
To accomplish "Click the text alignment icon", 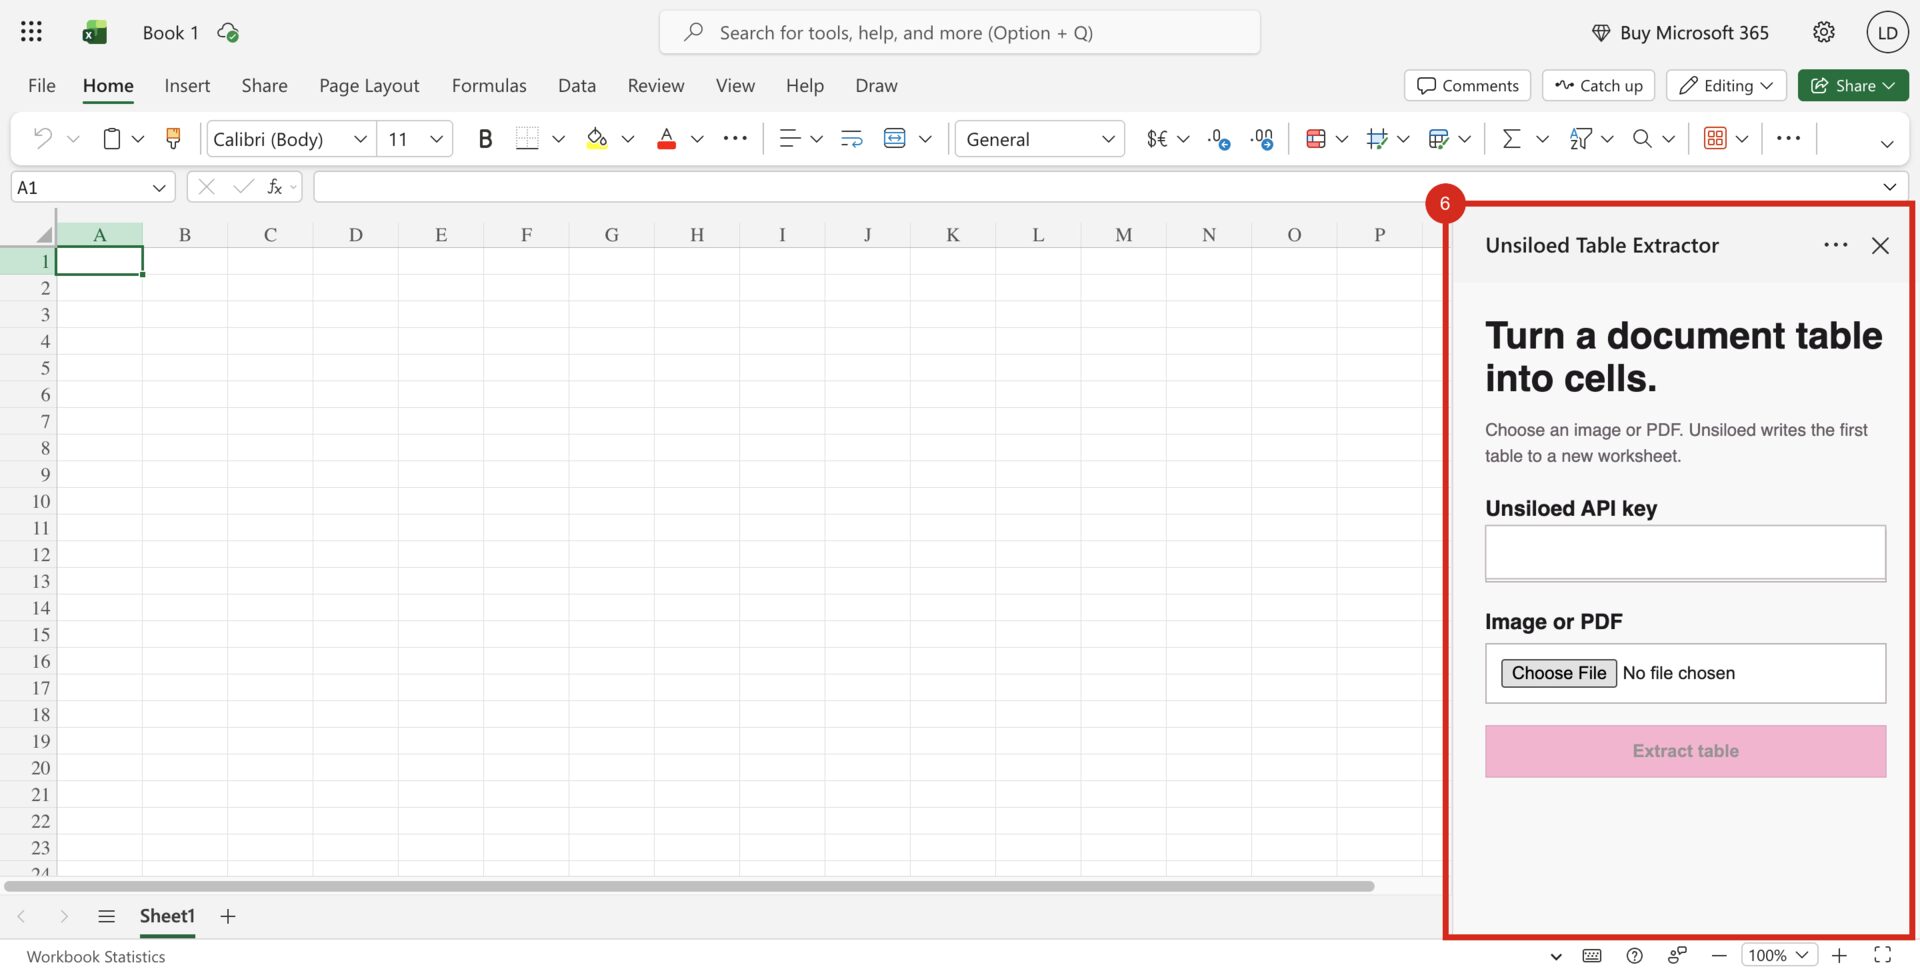I will click(x=789, y=139).
